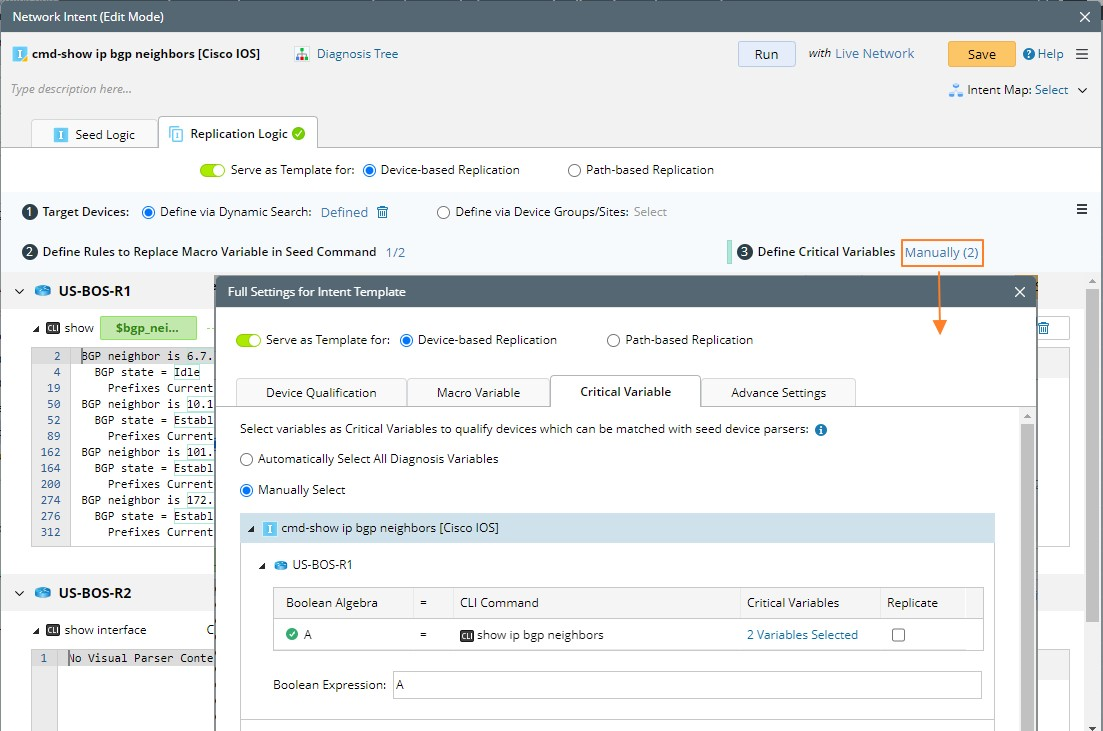Click the $bgp_nei macro variable green chip
Image resolution: width=1103 pixels, height=731 pixels.
click(147, 328)
